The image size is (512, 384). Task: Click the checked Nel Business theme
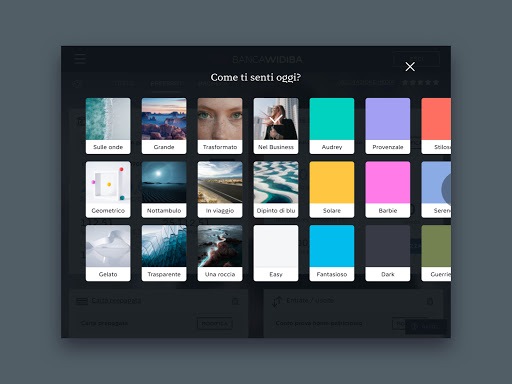(x=276, y=126)
